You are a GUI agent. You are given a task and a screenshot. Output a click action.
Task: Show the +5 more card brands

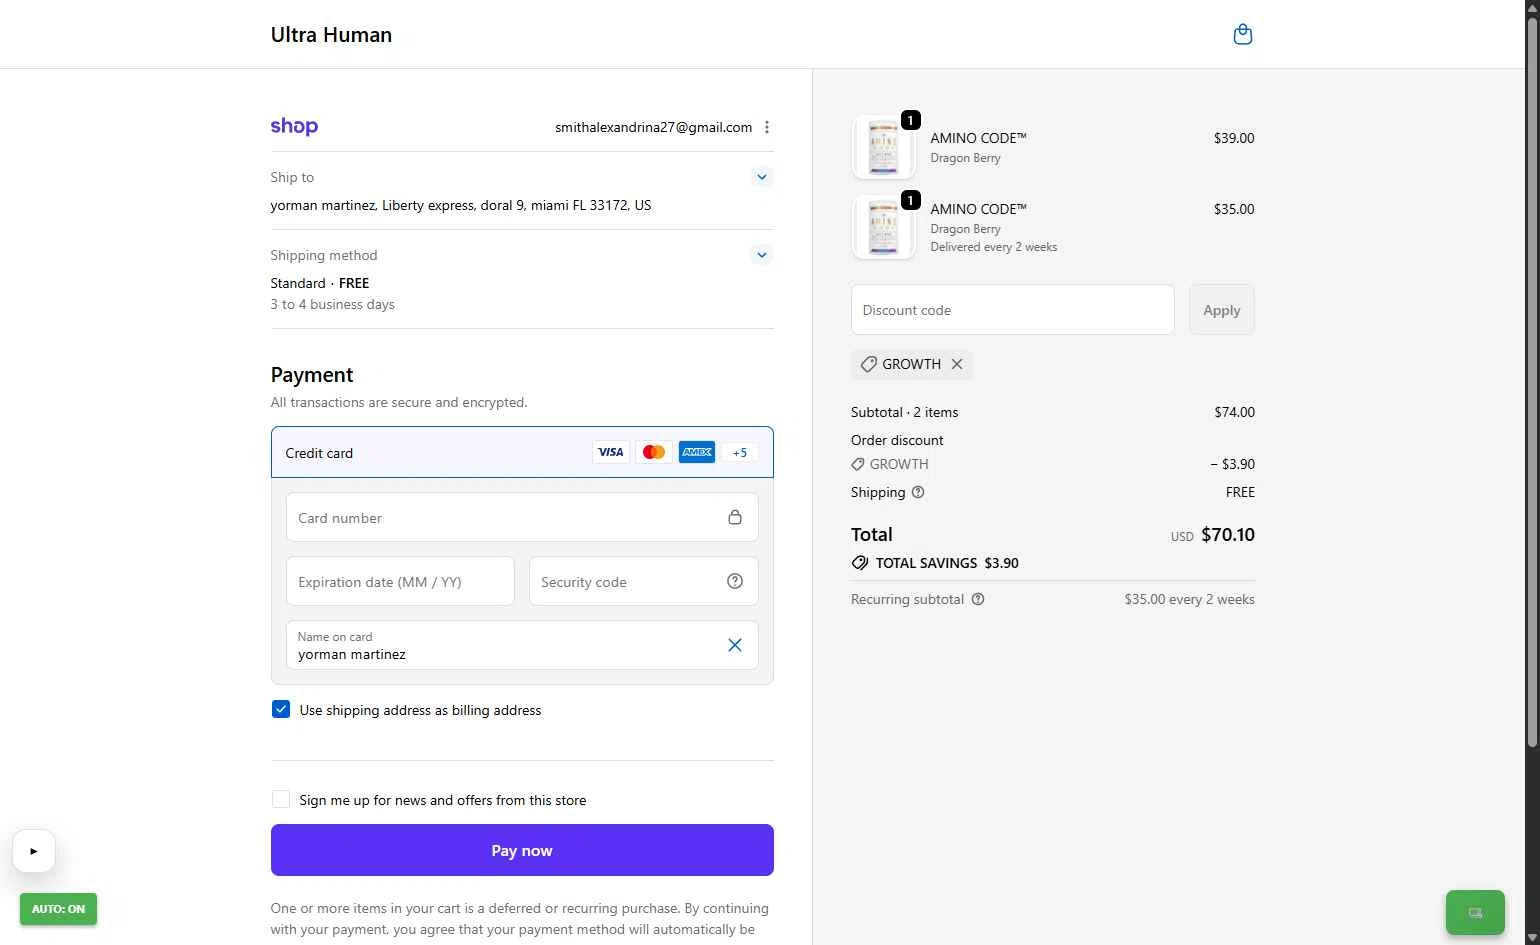click(740, 452)
